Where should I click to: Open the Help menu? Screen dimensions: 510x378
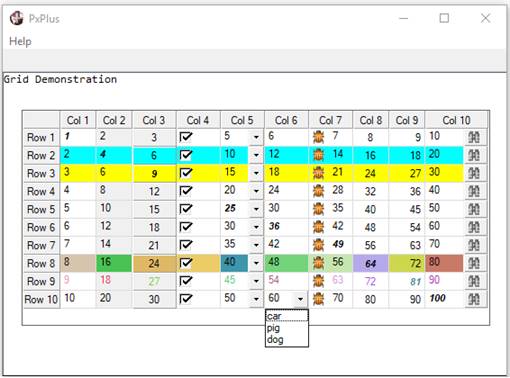coord(20,41)
